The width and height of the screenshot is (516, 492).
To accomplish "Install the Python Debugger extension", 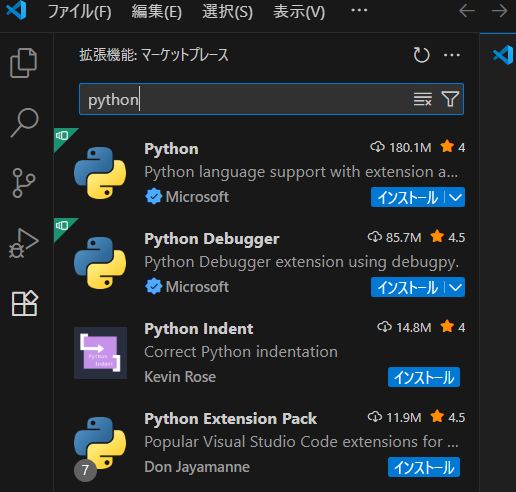I will (x=408, y=287).
